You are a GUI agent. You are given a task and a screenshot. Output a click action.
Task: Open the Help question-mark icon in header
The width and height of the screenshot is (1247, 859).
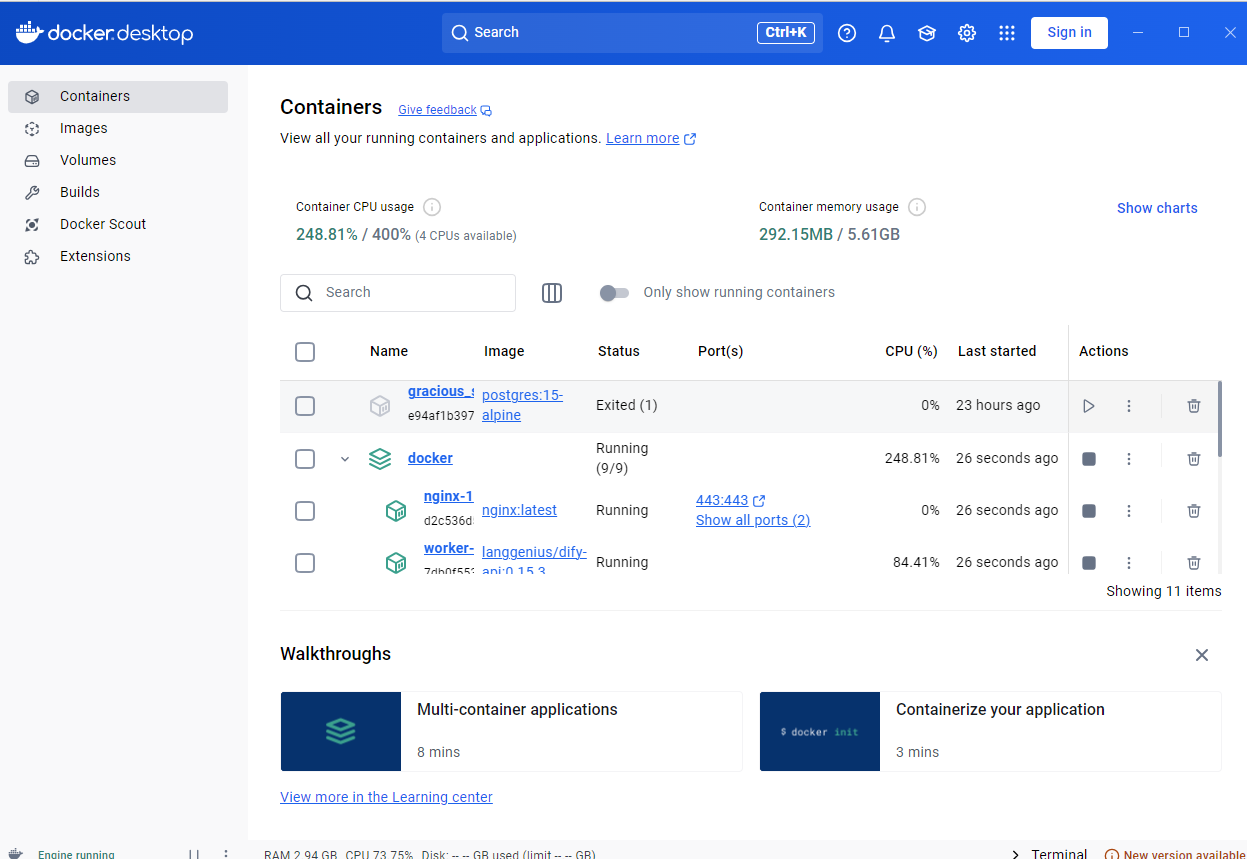coord(847,33)
